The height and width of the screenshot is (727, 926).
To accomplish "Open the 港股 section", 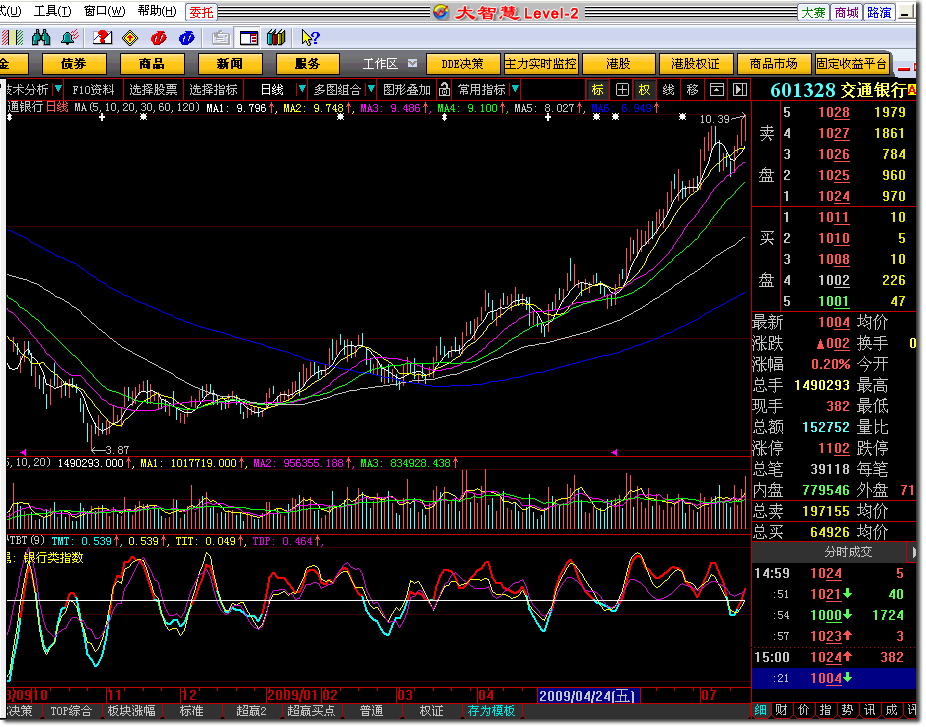I will (x=618, y=64).
